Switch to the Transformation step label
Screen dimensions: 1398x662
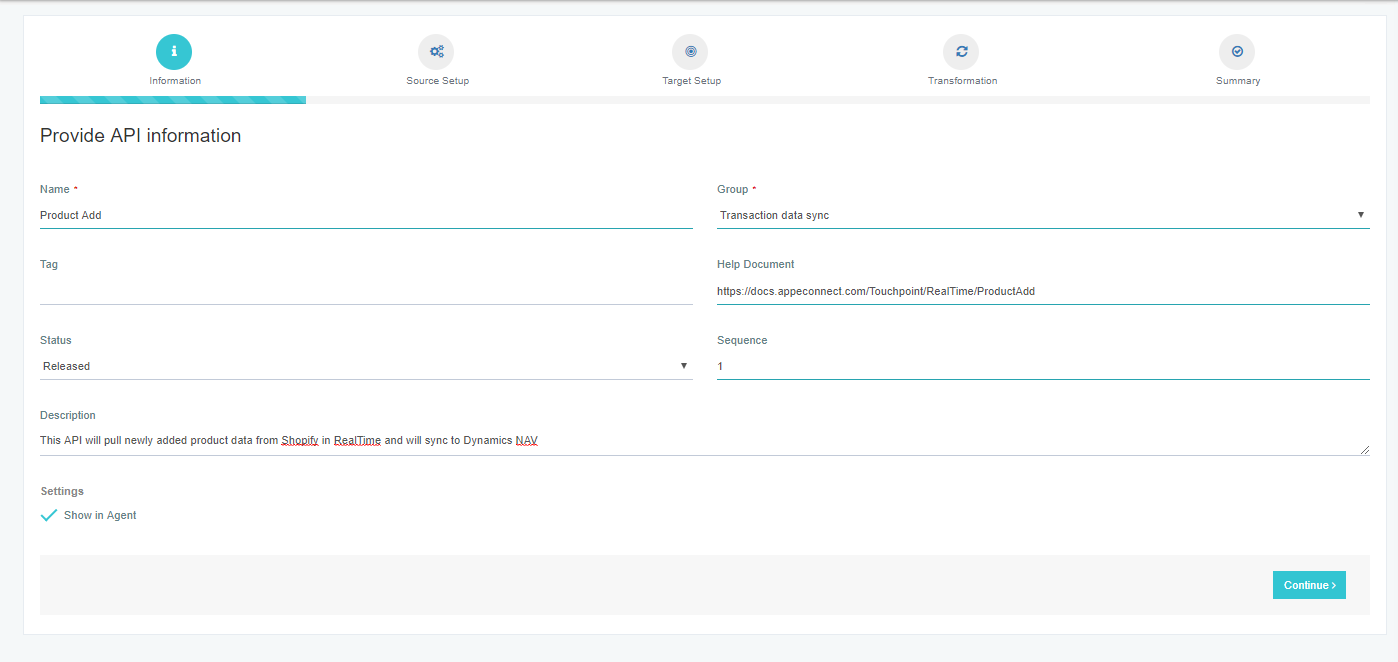(962, 81)
